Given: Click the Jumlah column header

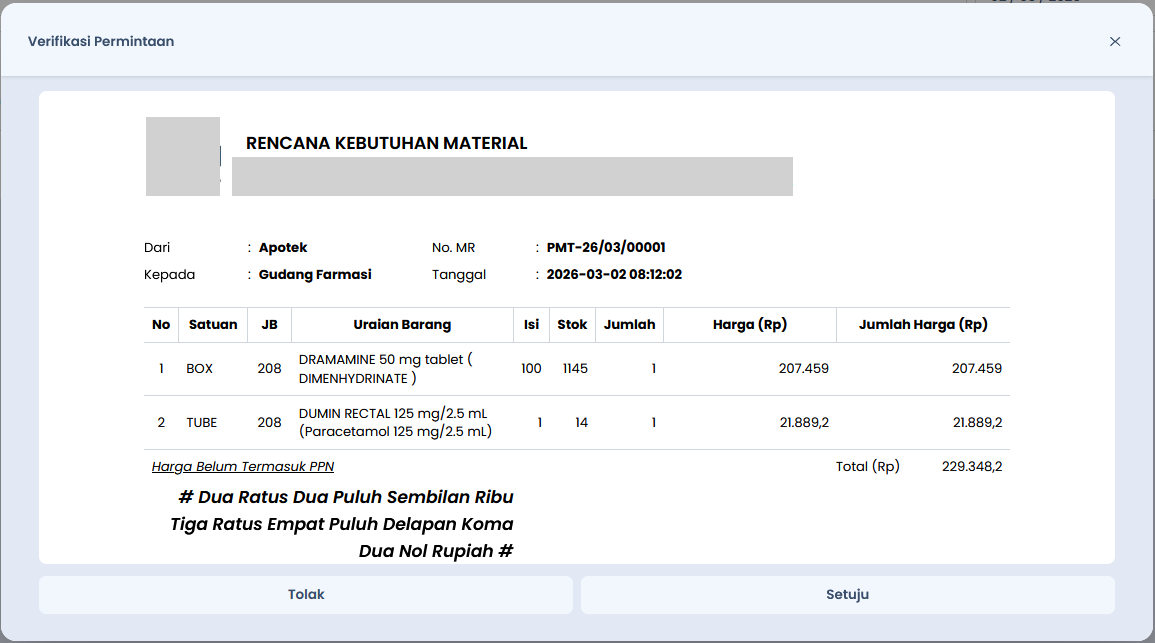Looking at the screenshot, I should click(629, 325).
